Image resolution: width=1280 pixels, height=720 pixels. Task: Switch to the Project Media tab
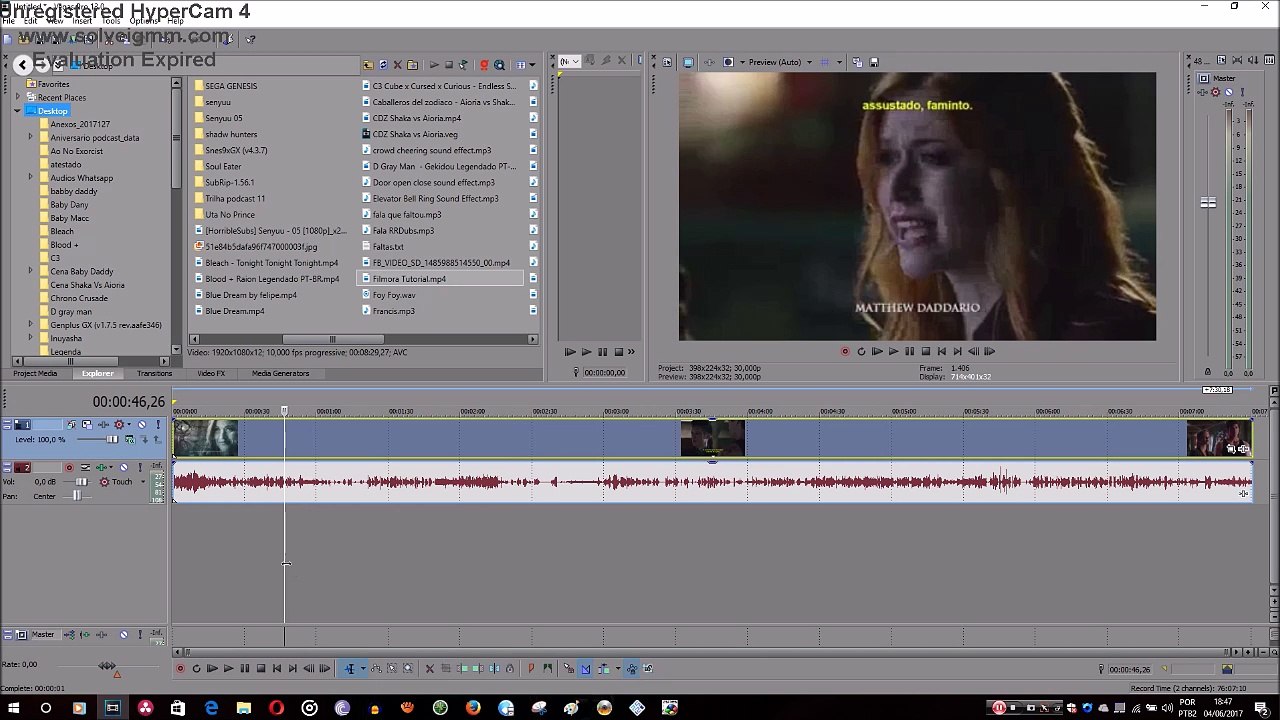click(x=35, y=373)
